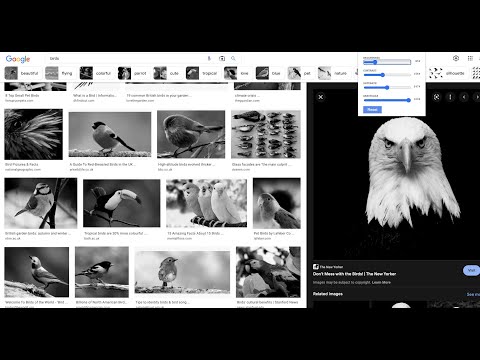Go to next image in preview
480x360 pixels.
477,97
